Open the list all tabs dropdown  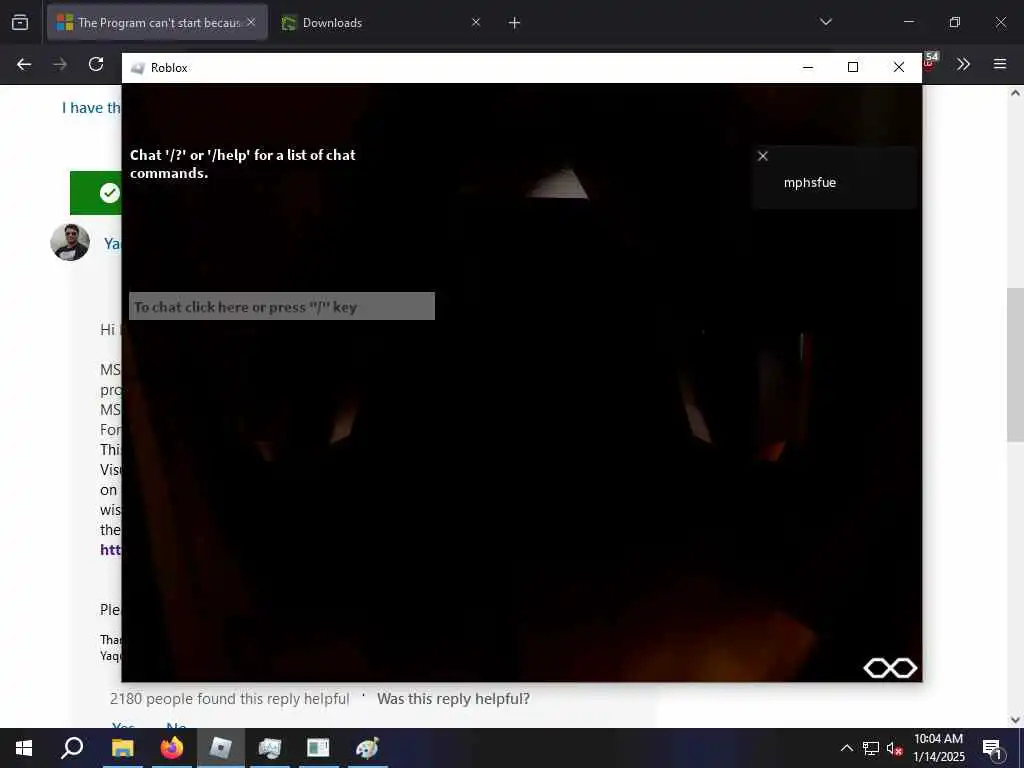coord(826,22)
